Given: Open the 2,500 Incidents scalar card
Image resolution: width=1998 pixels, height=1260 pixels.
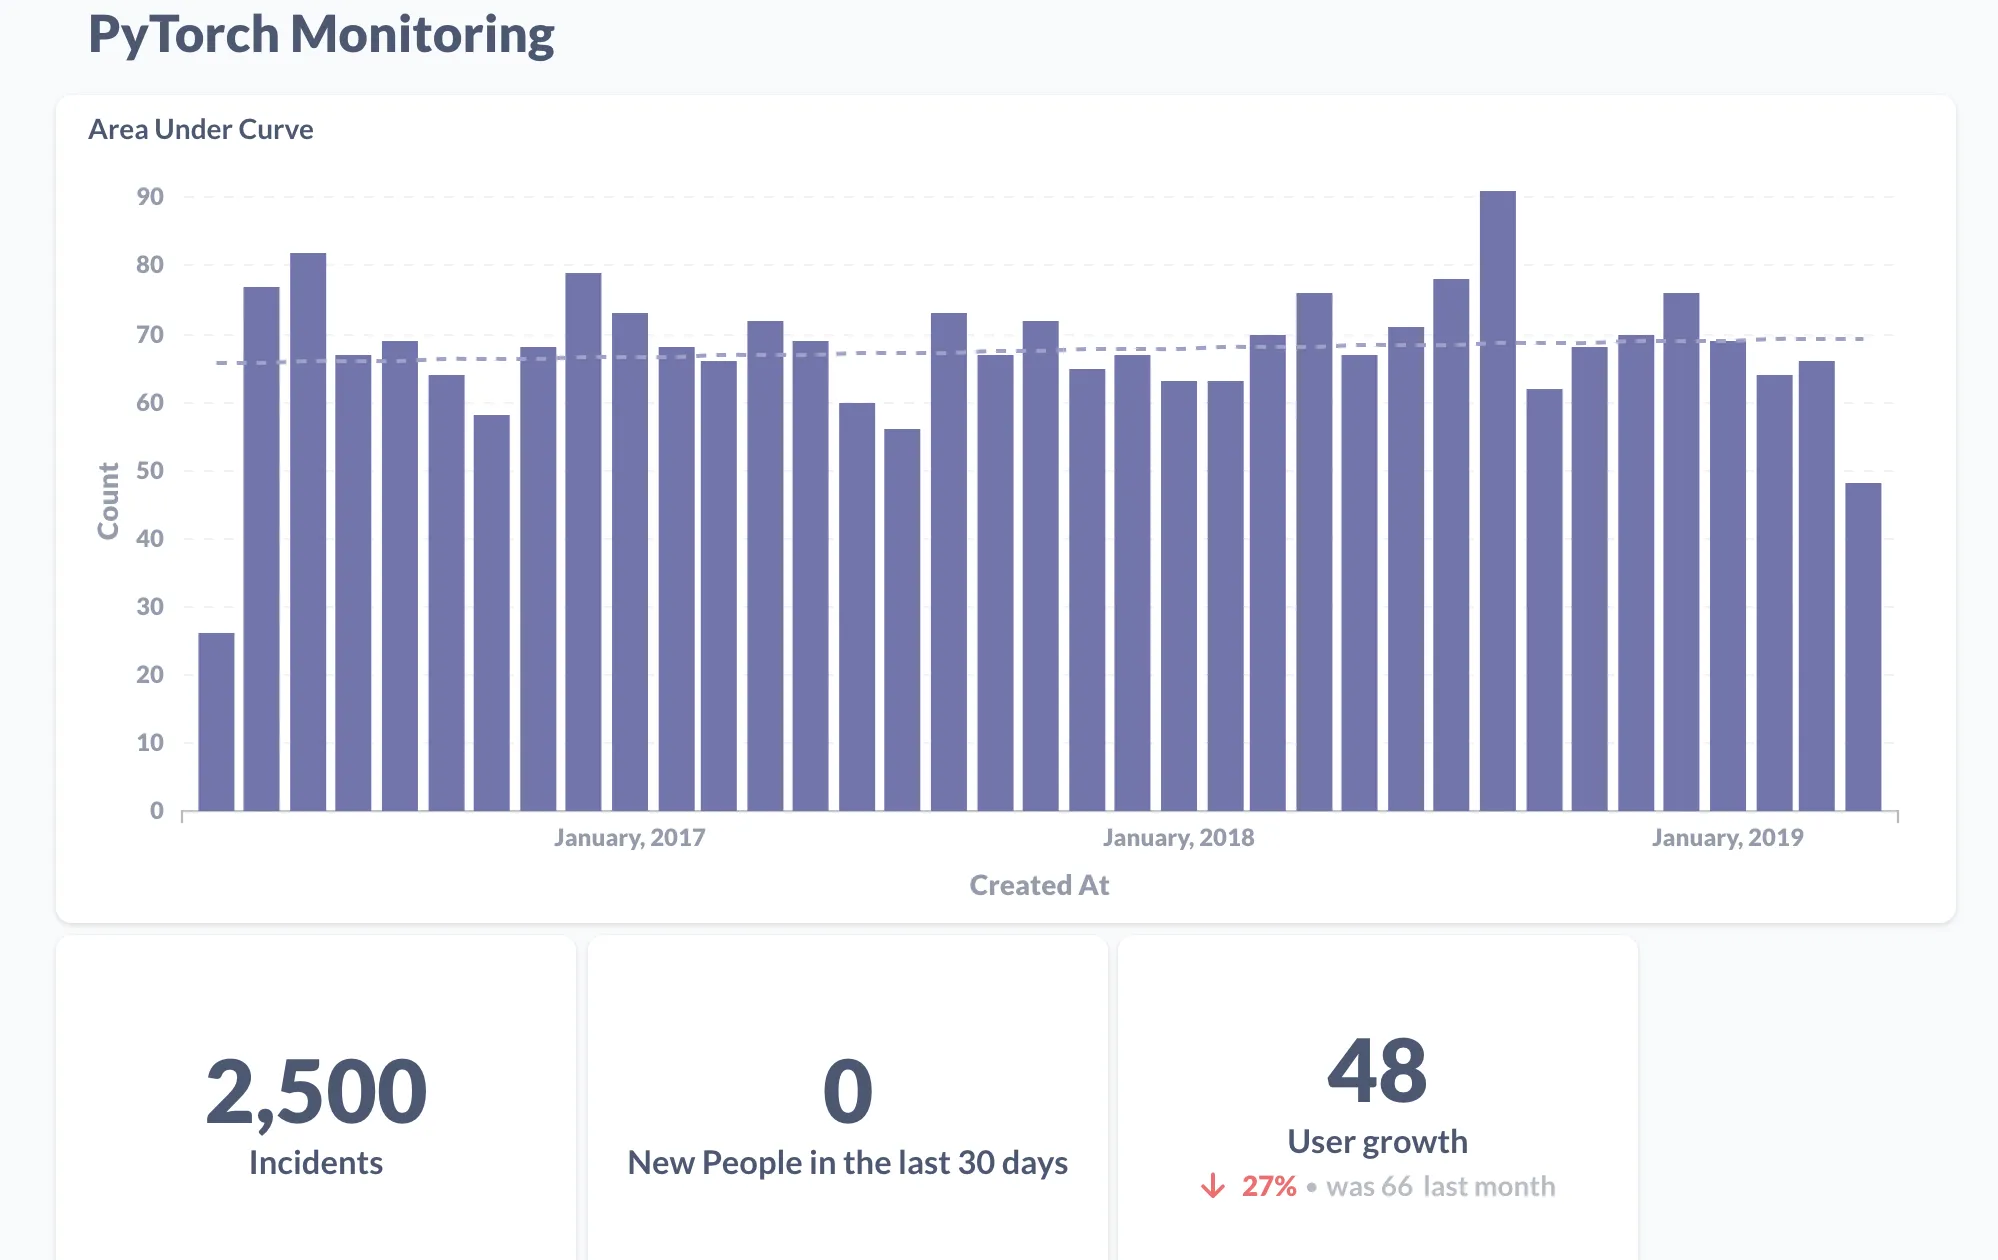Looking at the screenshot, I should point(316,1098).
